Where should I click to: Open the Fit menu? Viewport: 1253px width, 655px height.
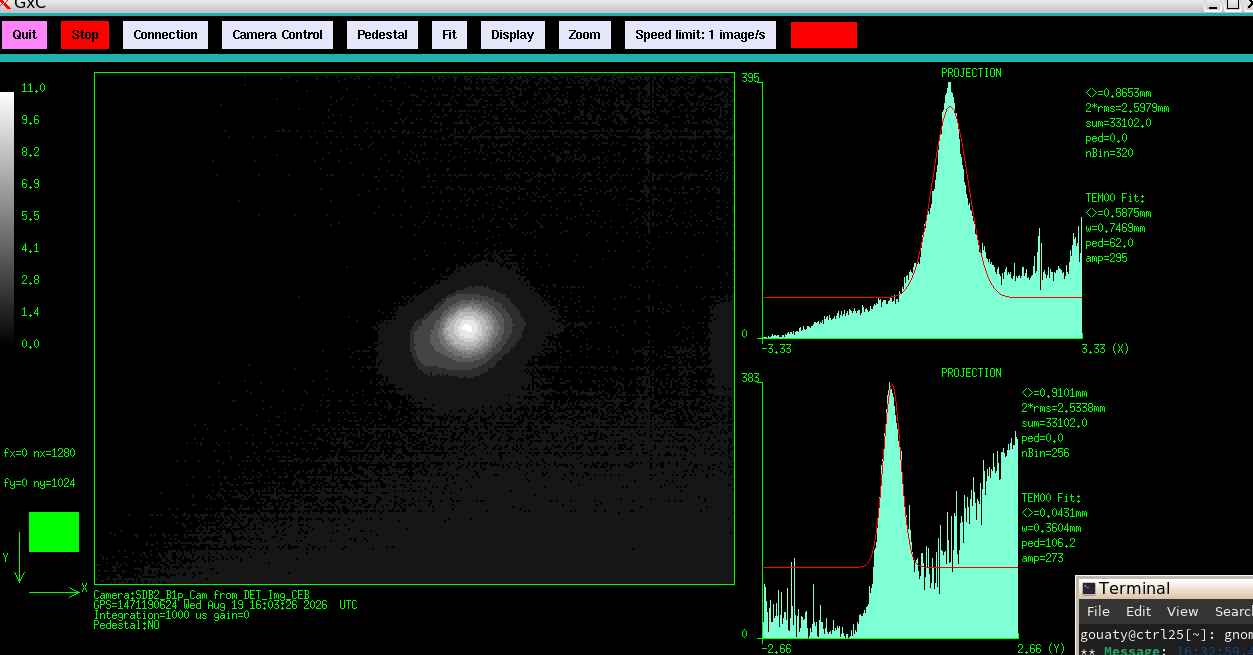click(450, 35)
